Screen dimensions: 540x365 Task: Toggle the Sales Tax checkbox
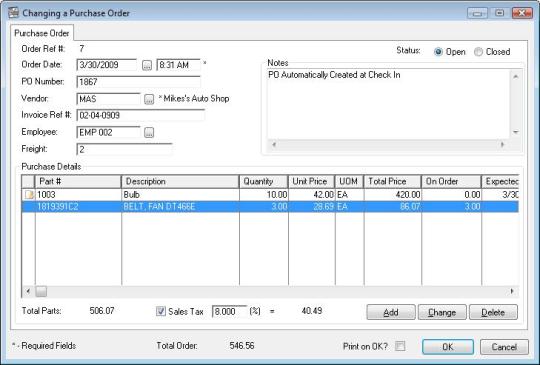[160, 311]
